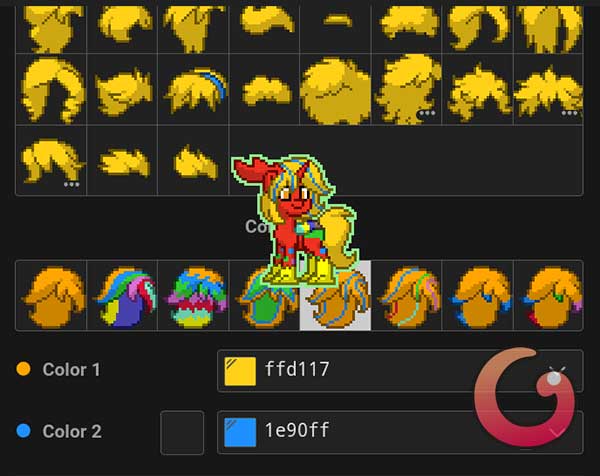Select the small two-bump mane style
The height and width of the screenshot is (476, 600).
coord(264,90)
